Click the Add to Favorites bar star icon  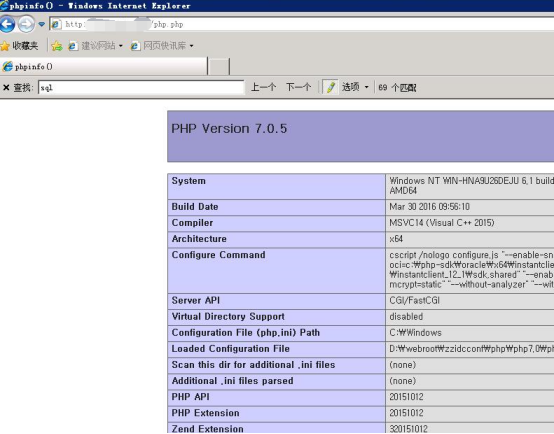click(x=57, y=46)
